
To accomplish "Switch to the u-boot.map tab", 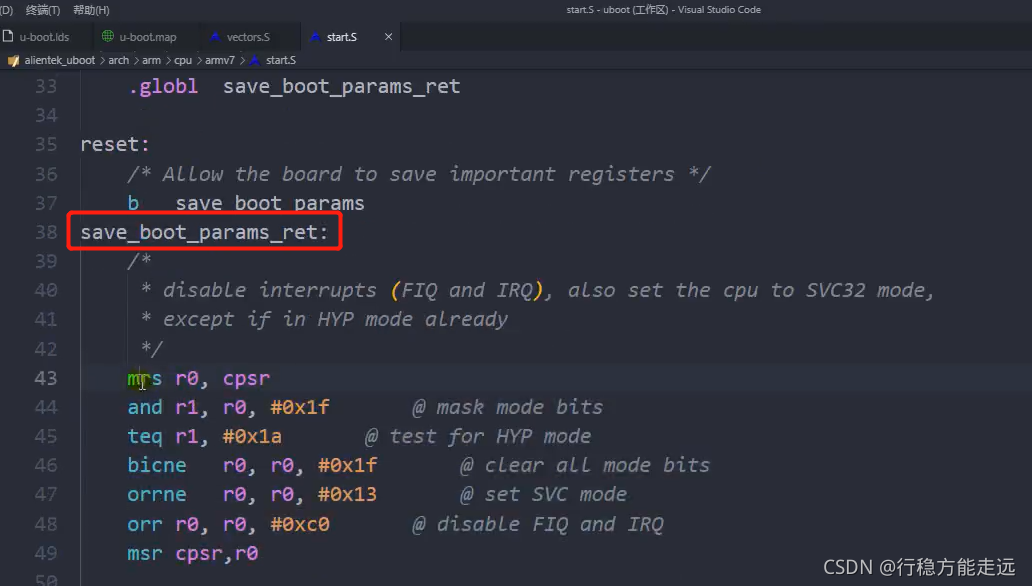I will point(147,37).
